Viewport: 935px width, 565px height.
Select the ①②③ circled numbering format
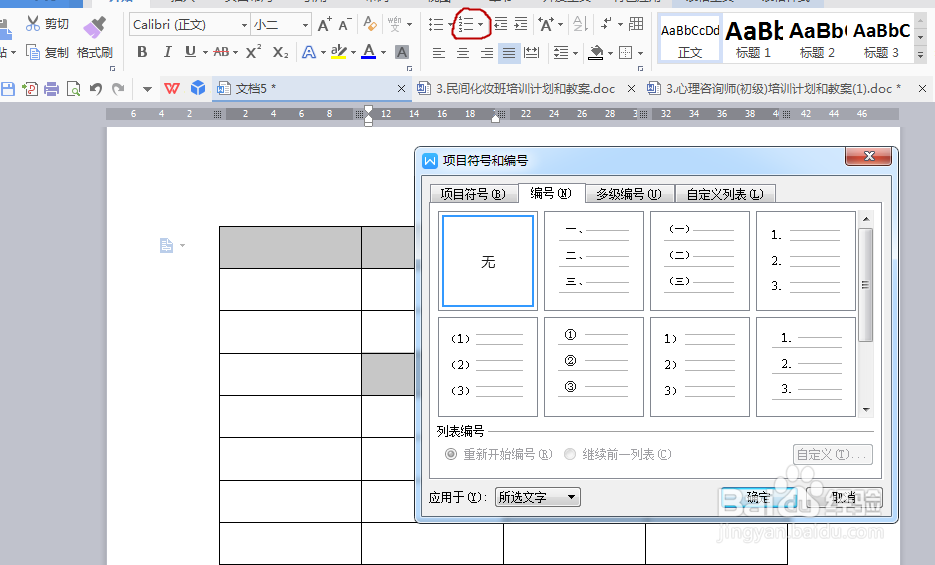pos(594,367)
